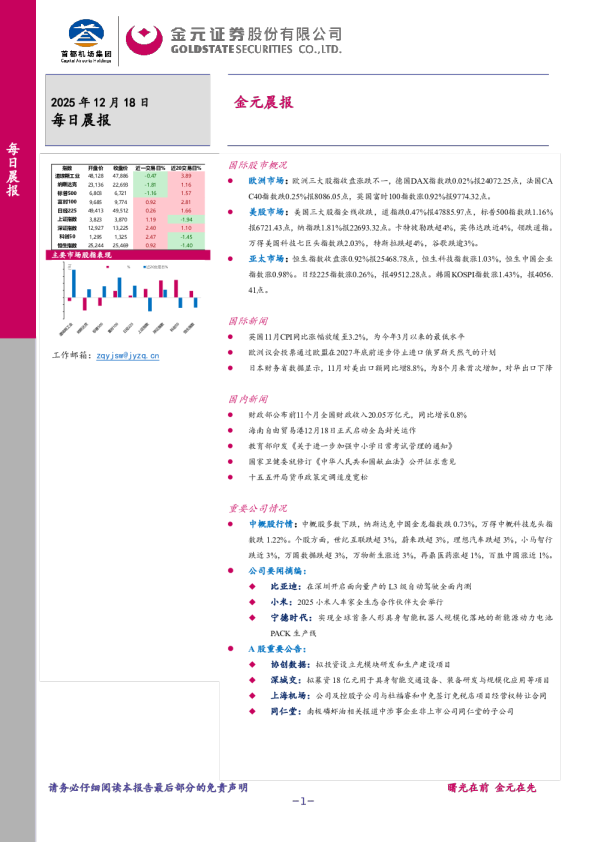Screen dimensions: 595x842
Task: Select the 3.89 cell in the index table
Action: (x=186, y=176)
